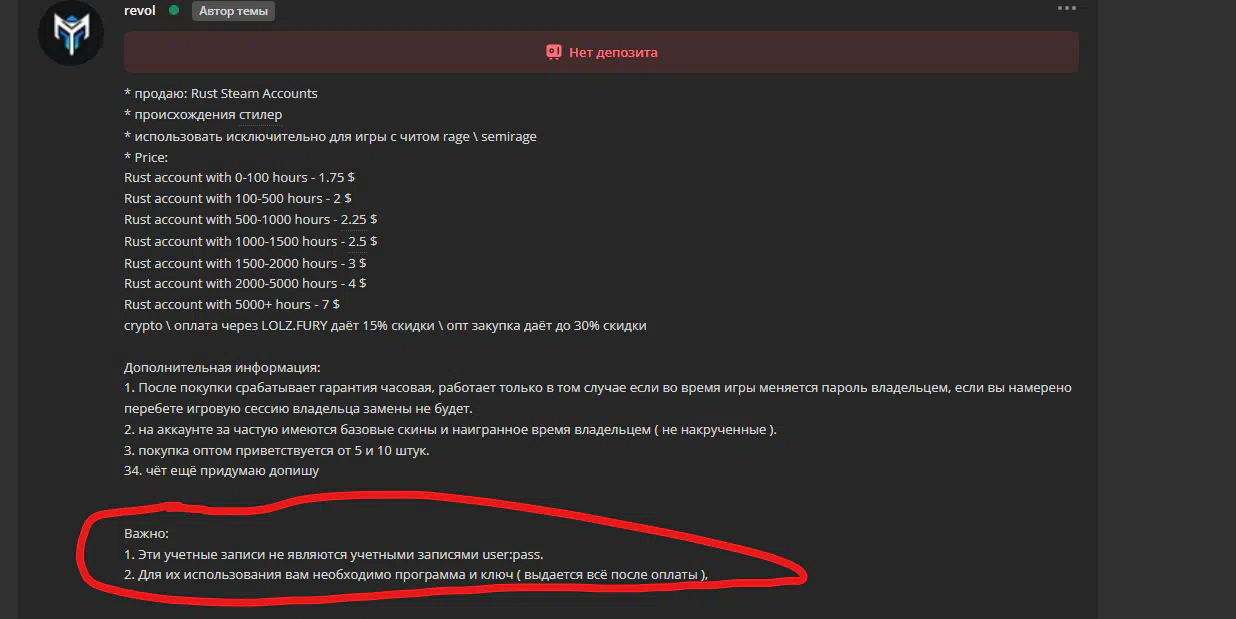
Task: Select the 2000-5000 hours price line
Action: tap(246, 283)
